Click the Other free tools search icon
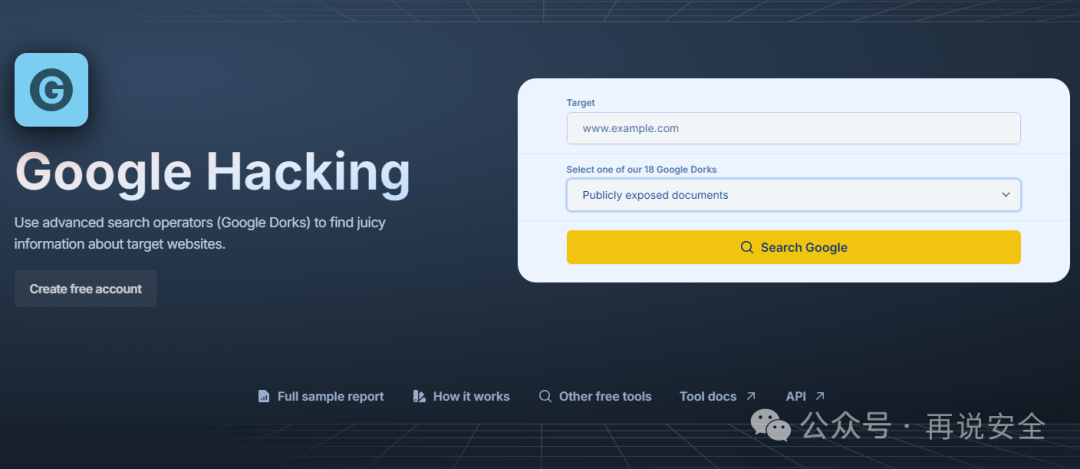The image size is (1080, 469). (x=545, y=396)
